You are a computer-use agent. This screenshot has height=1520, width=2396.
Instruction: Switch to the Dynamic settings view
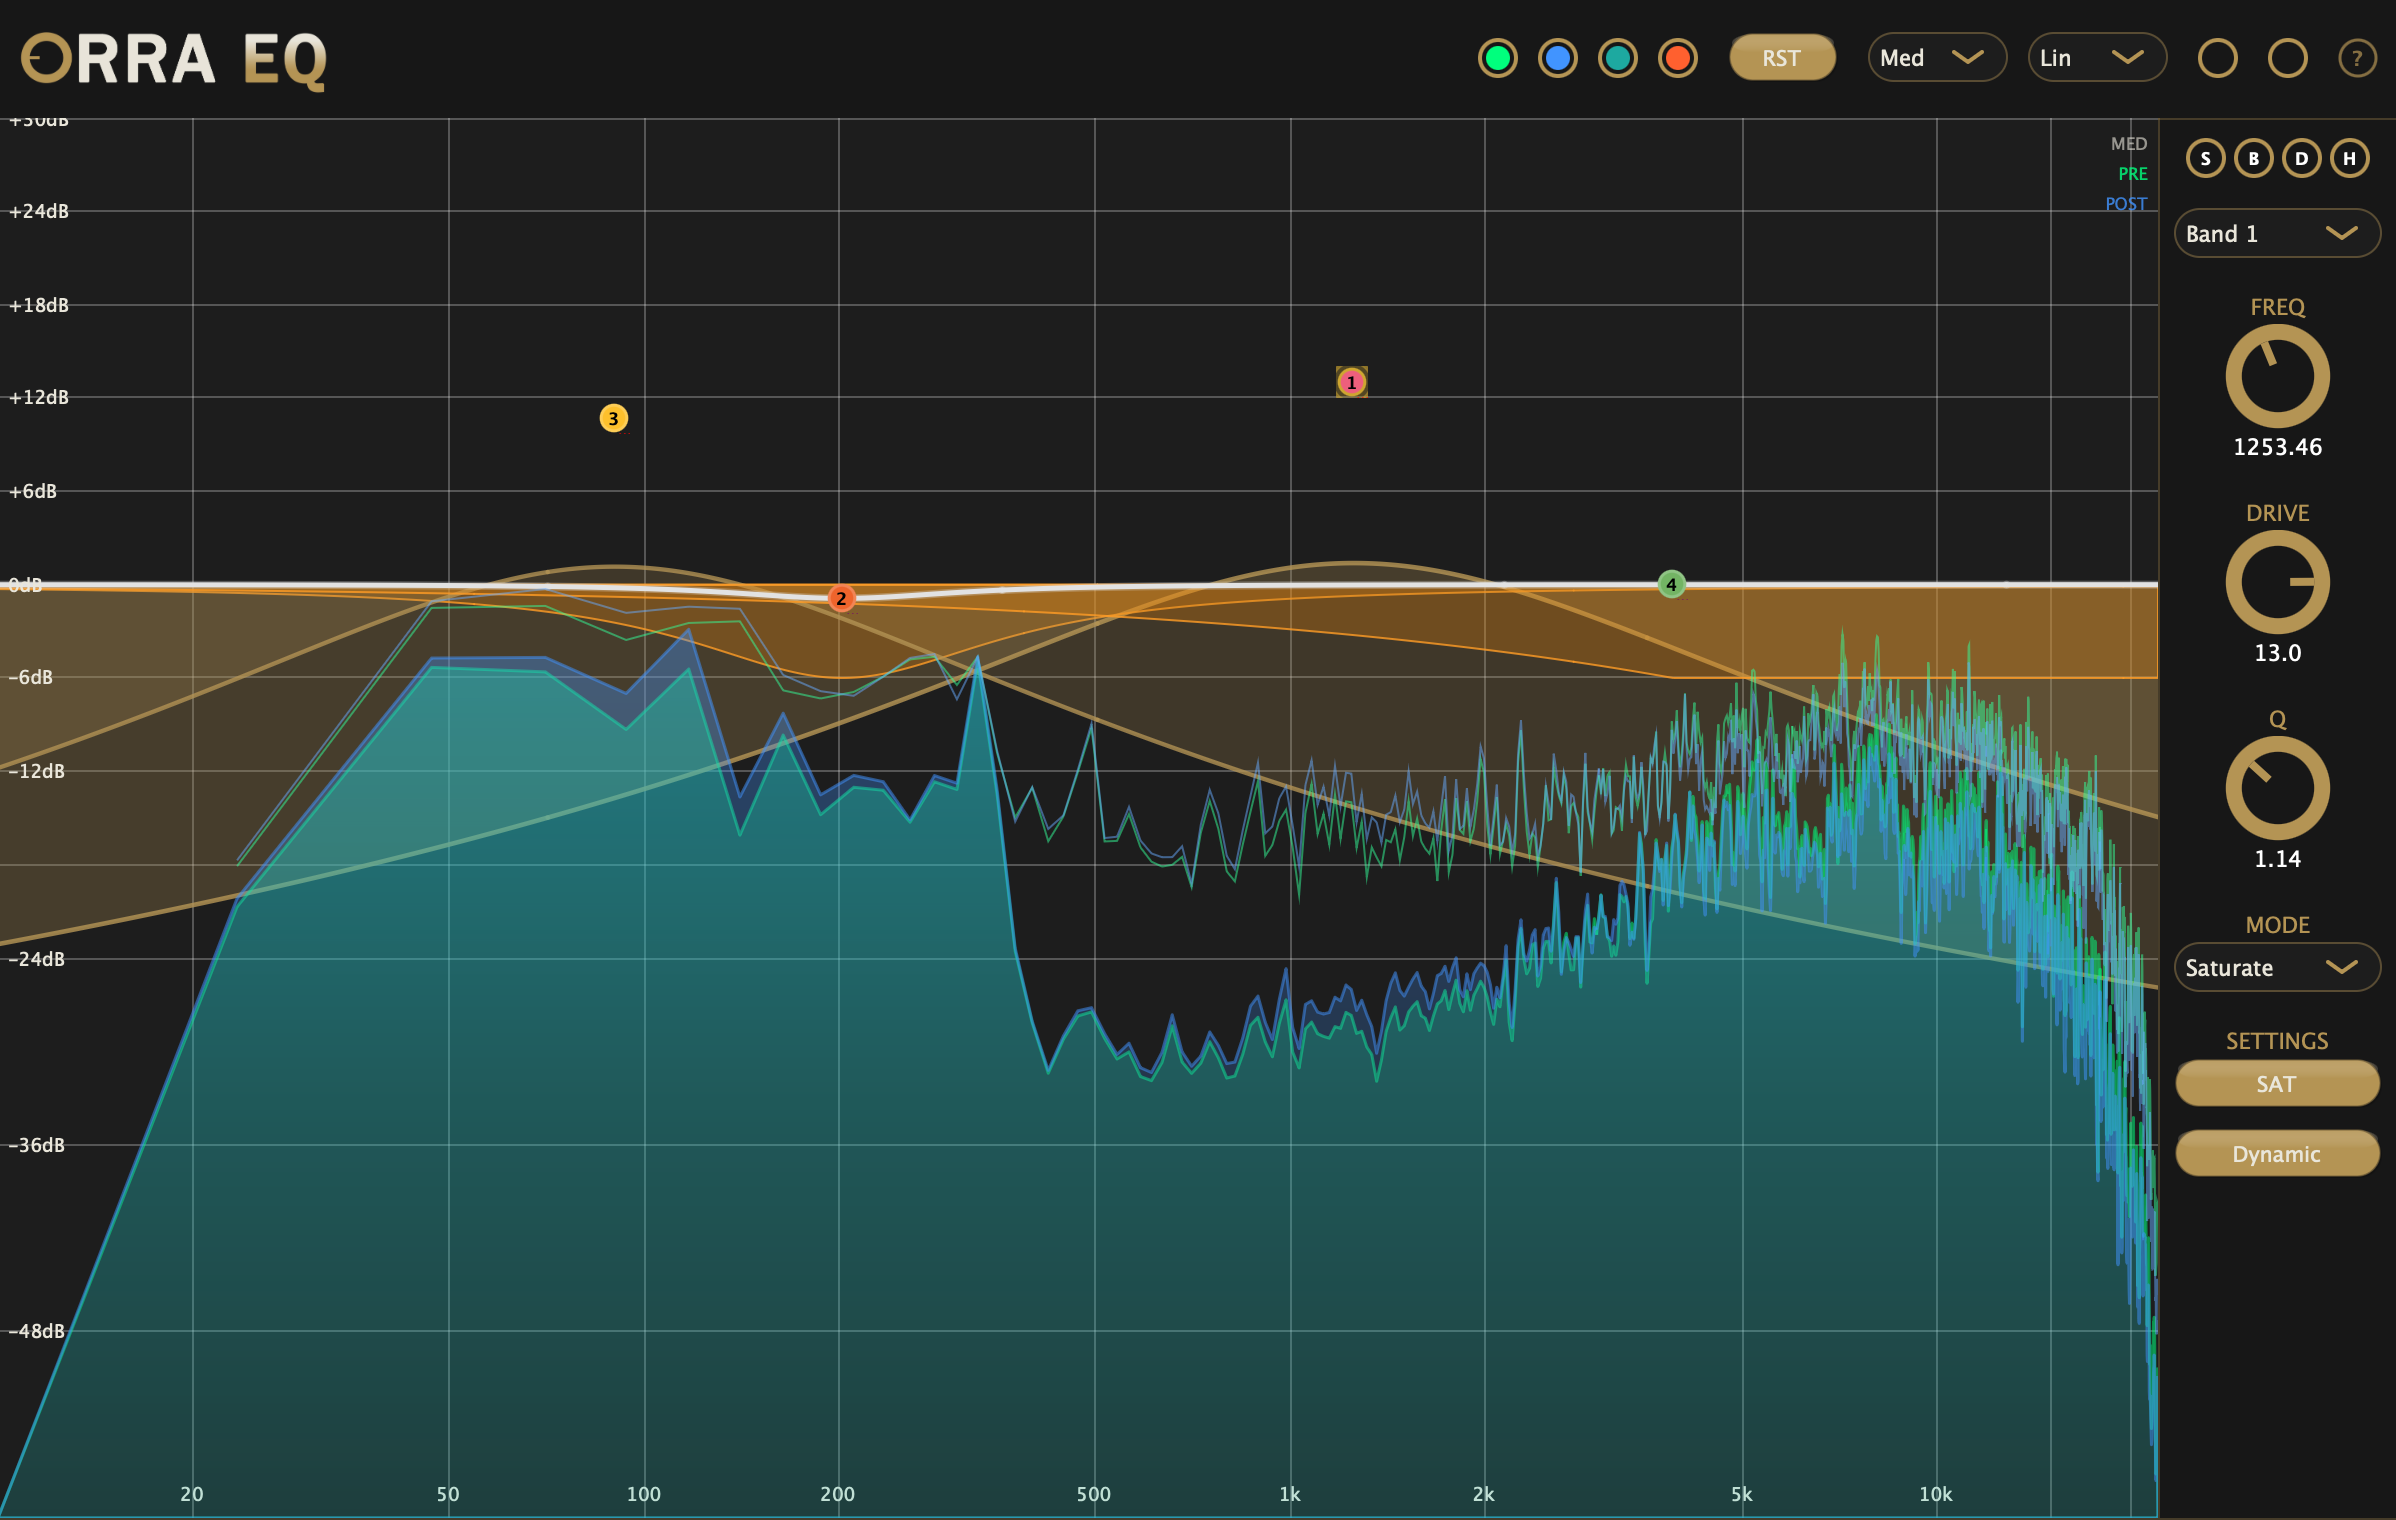coord(2277,1153)
